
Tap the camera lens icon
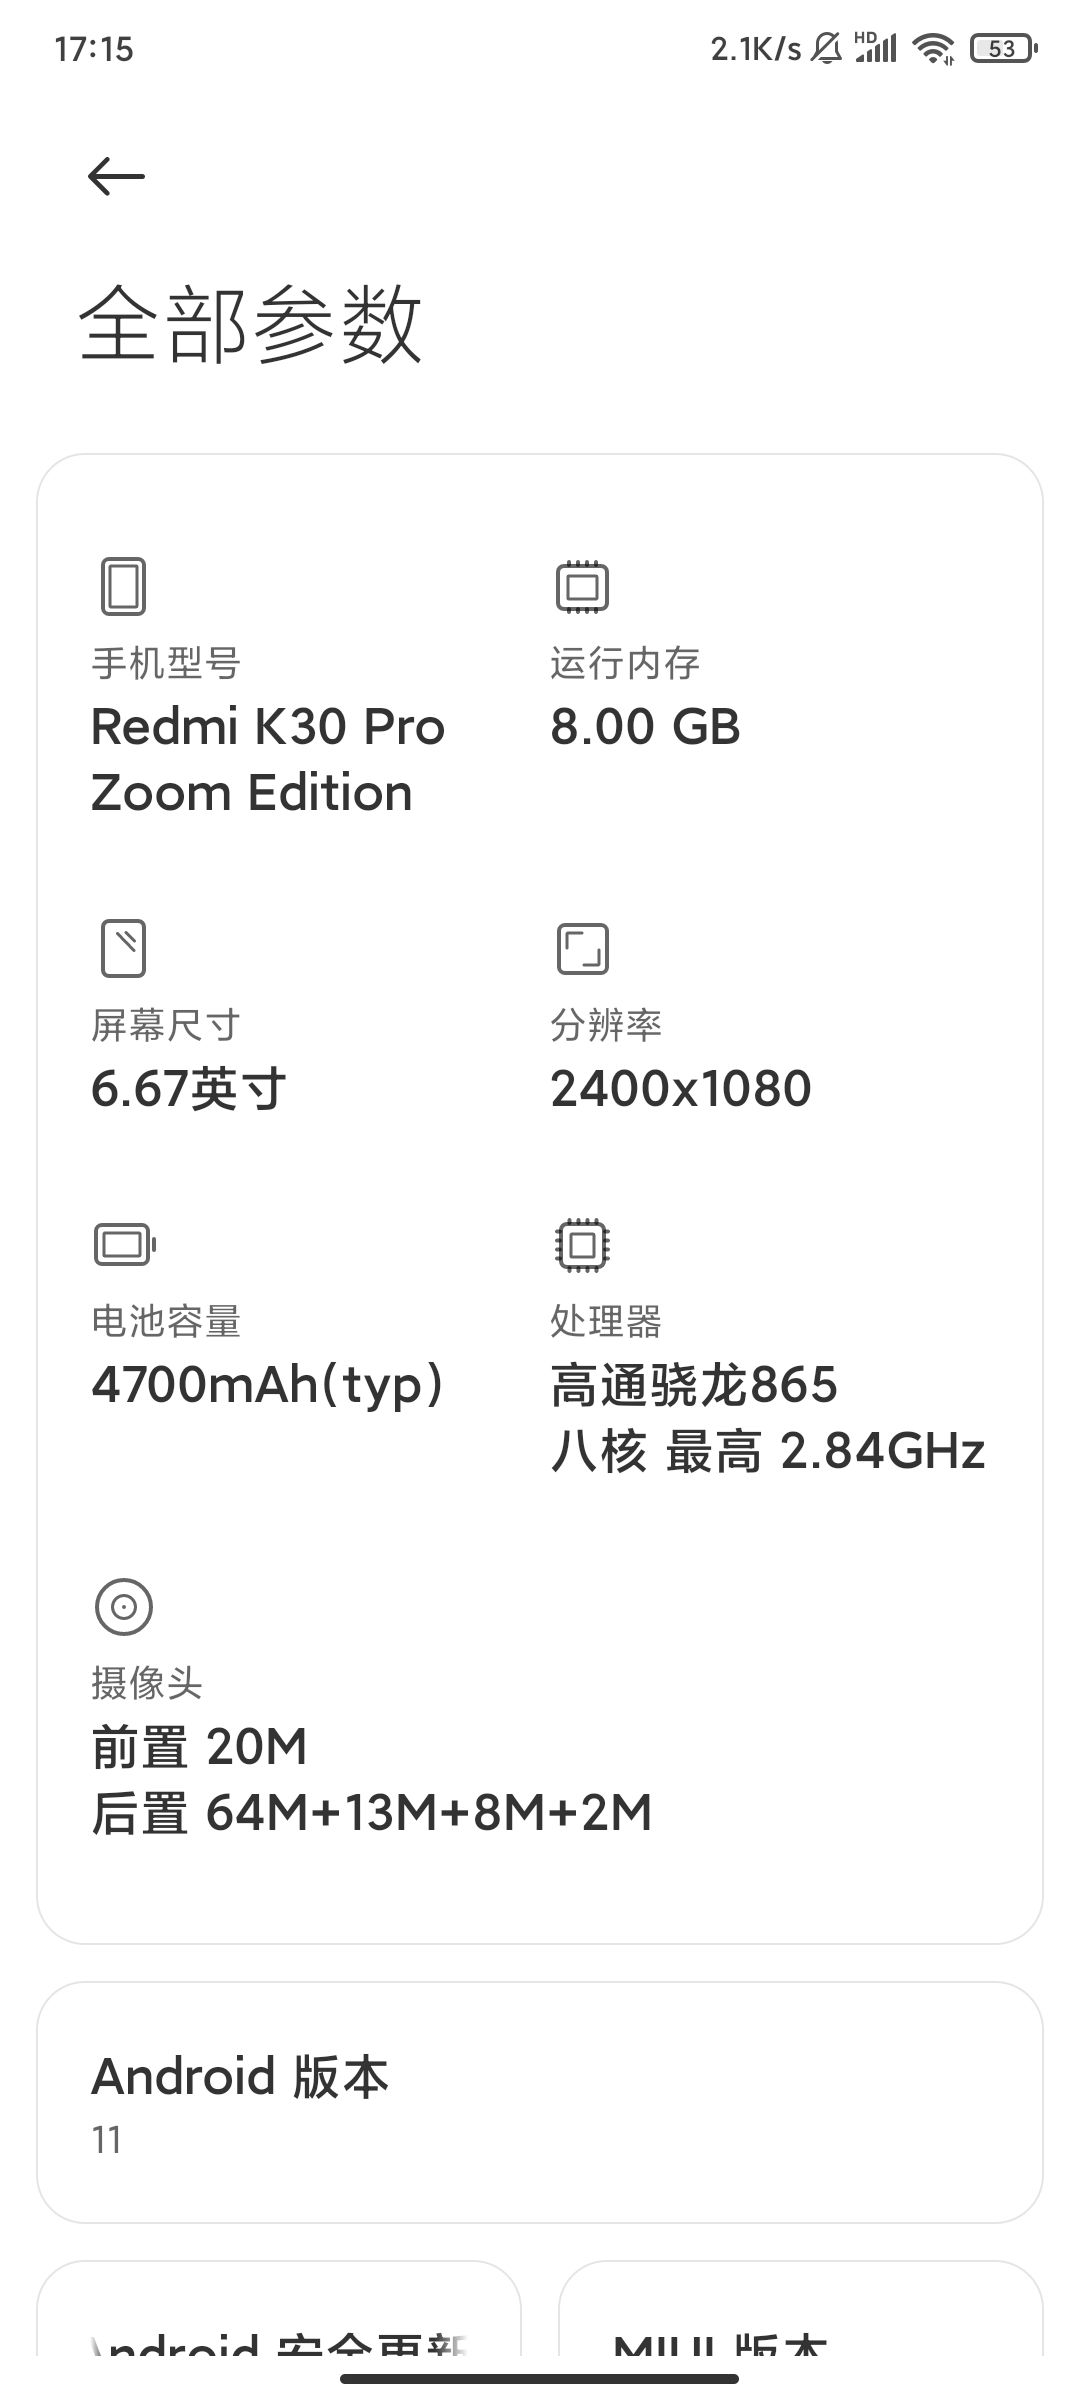coord(123,1607)
